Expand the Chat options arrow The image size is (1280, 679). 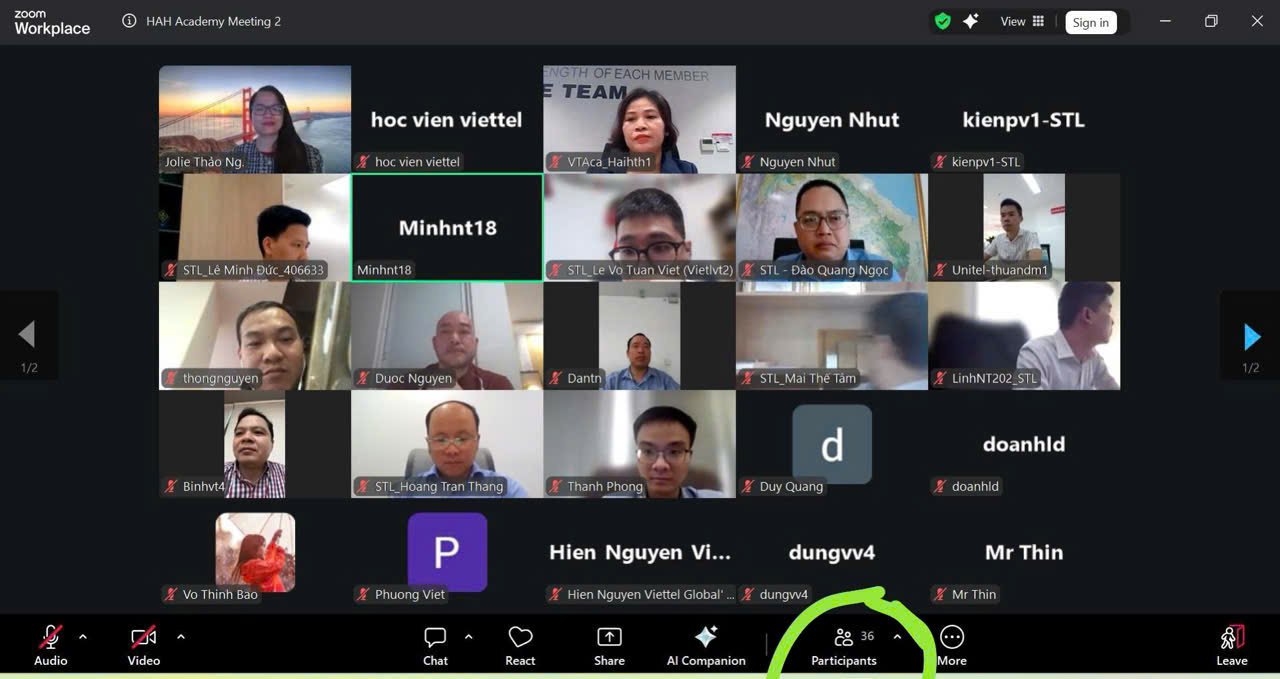pos(468,636)
